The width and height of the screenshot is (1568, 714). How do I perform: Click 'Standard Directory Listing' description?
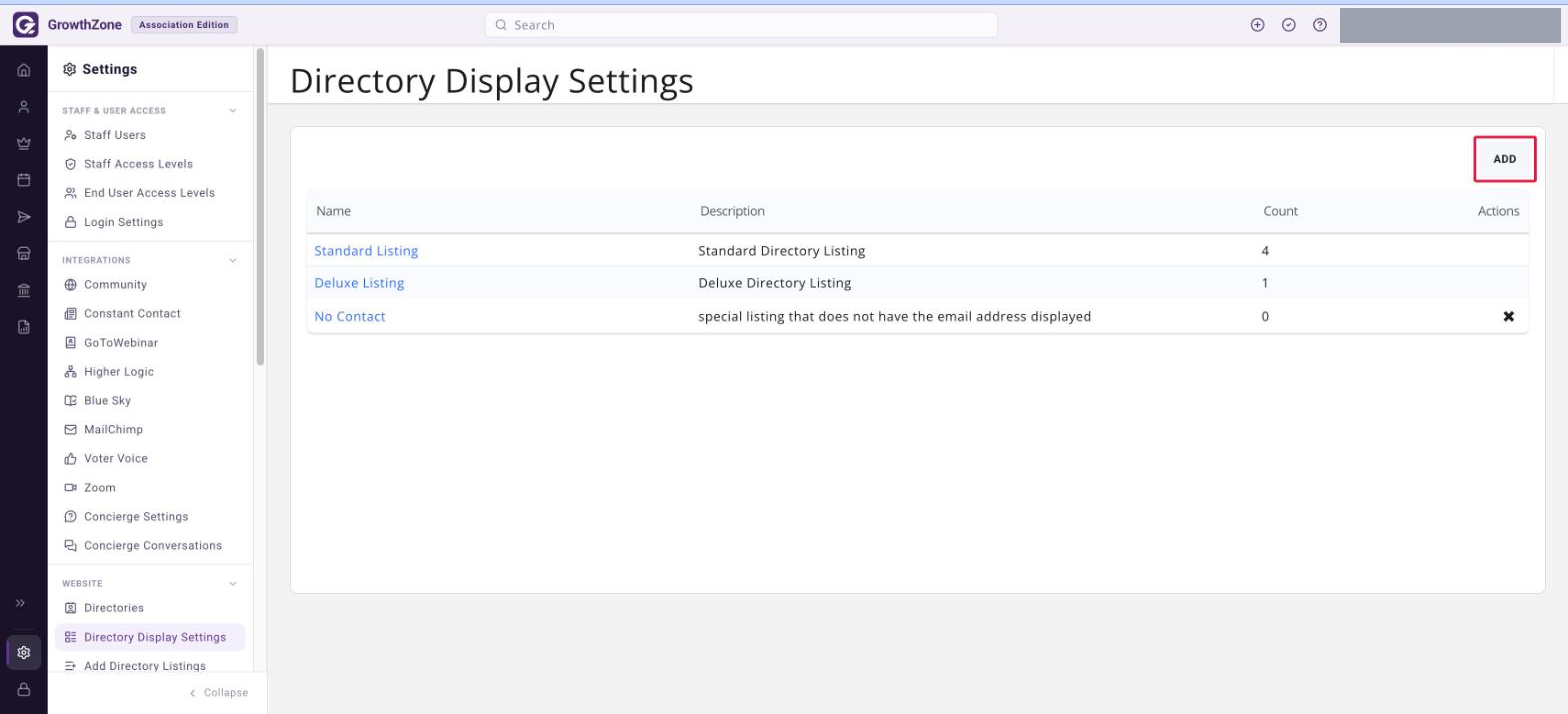[x=782, y=251]
